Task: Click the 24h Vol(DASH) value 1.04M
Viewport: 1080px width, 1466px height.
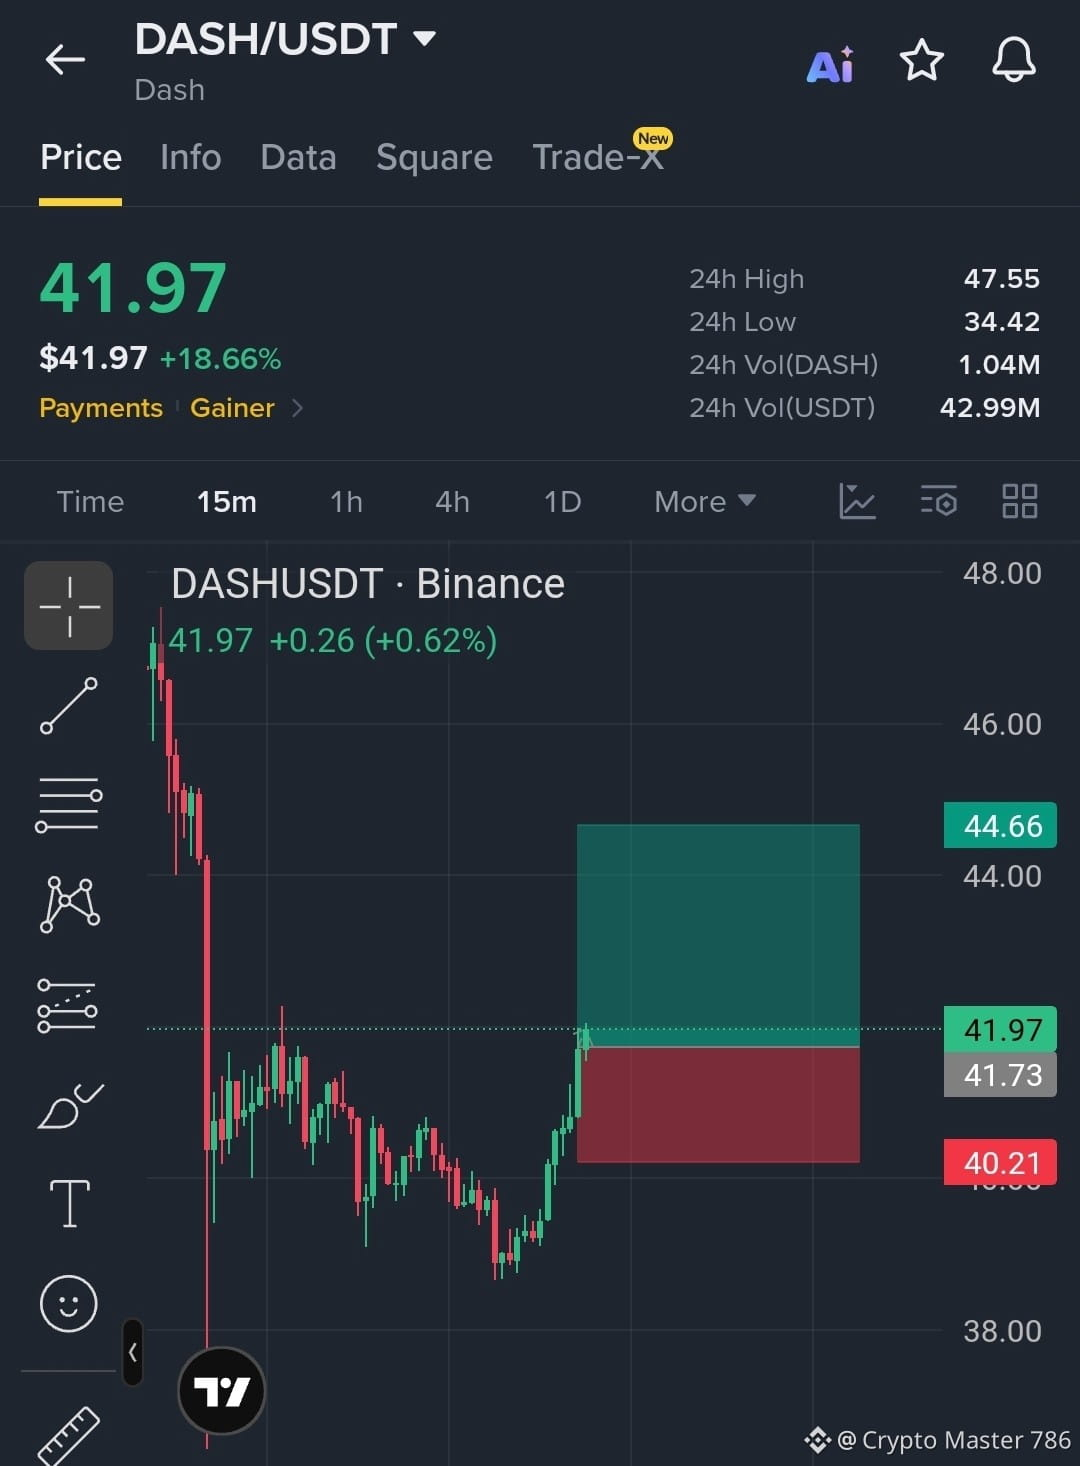Action: pos(999,364)
